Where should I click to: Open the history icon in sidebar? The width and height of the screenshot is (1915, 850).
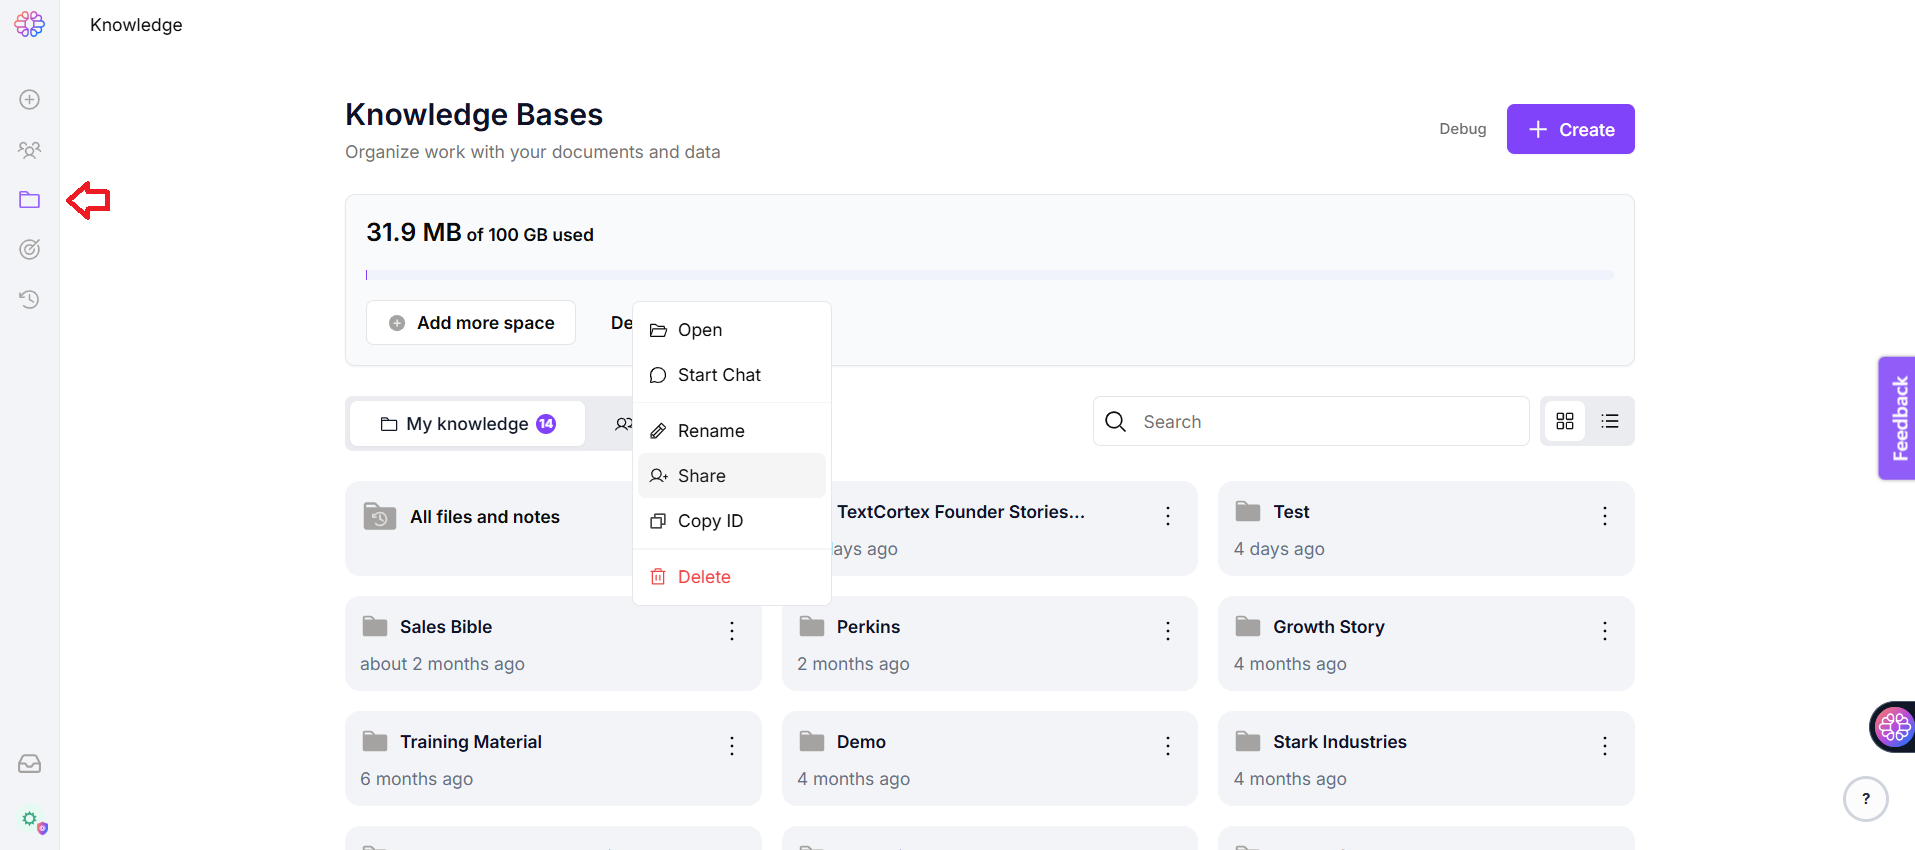[x=30, y=299]
